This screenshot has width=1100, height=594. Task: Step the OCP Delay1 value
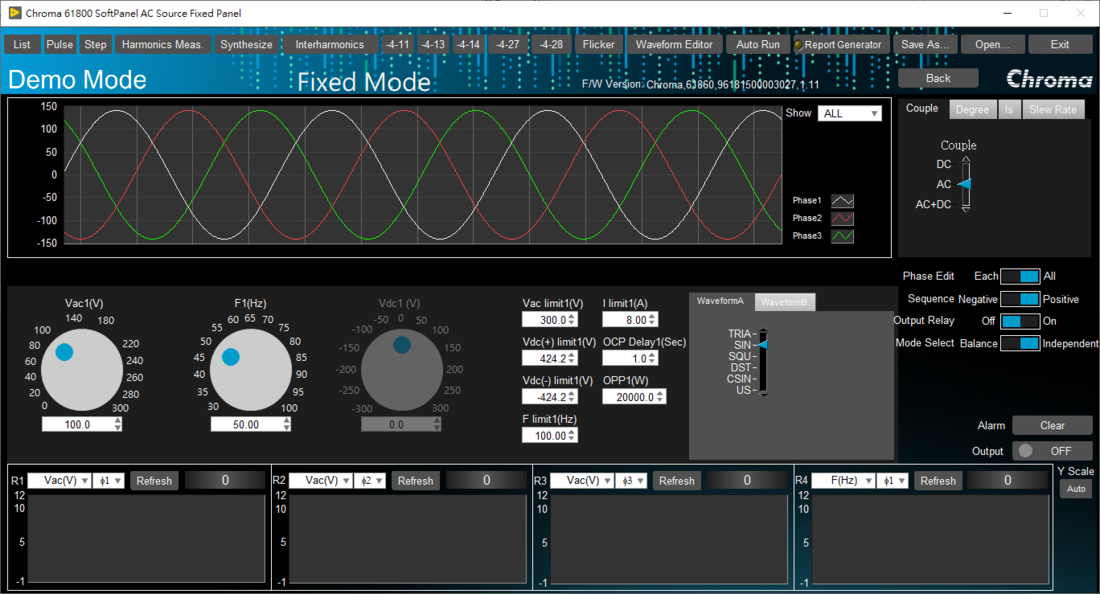pyautogui.click(x=652, y=358)
